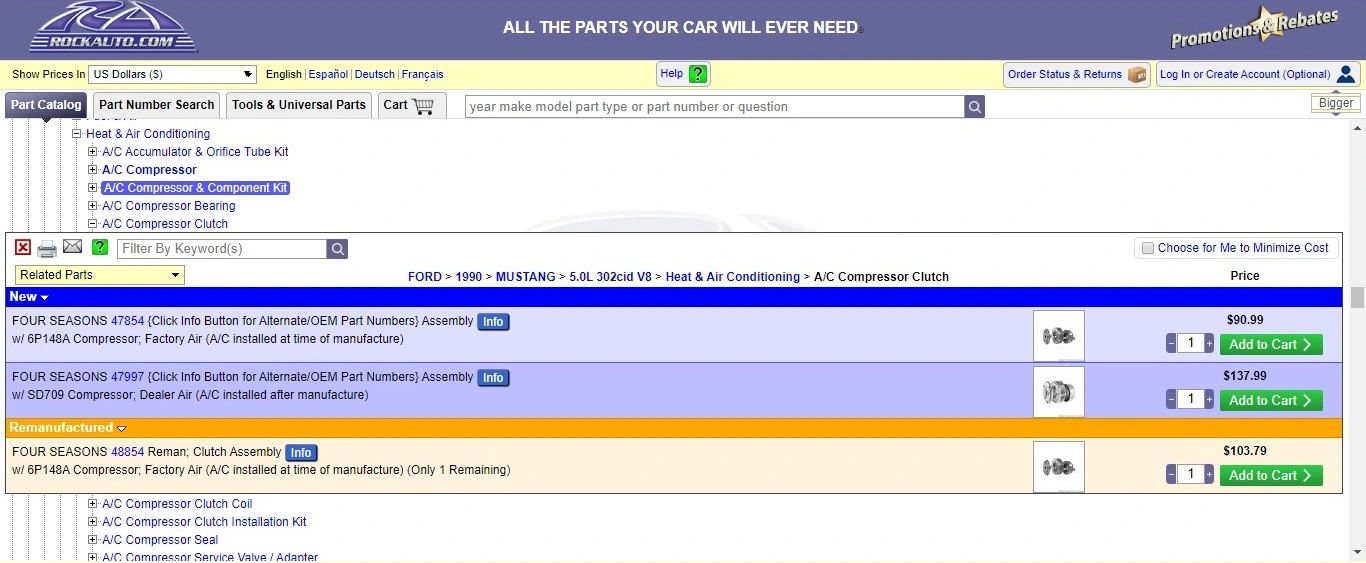Go to MUSTANG breadcrumb link
Viewport: 1366px width, 563px height.
[525, 277]
